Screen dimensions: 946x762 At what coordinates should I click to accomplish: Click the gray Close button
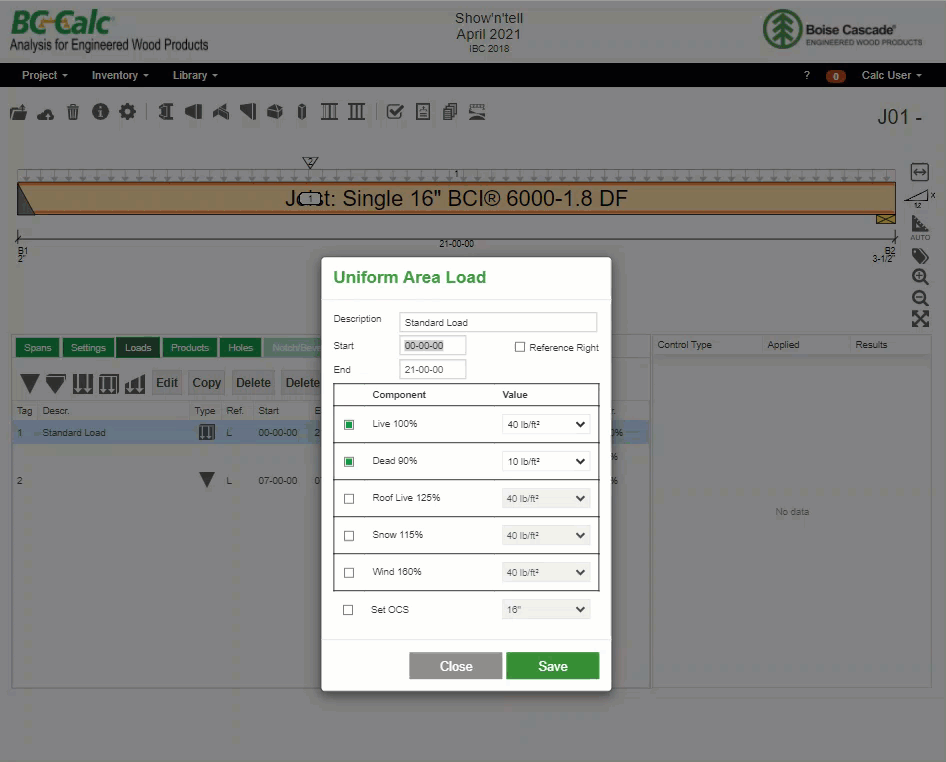coord(456,666)
